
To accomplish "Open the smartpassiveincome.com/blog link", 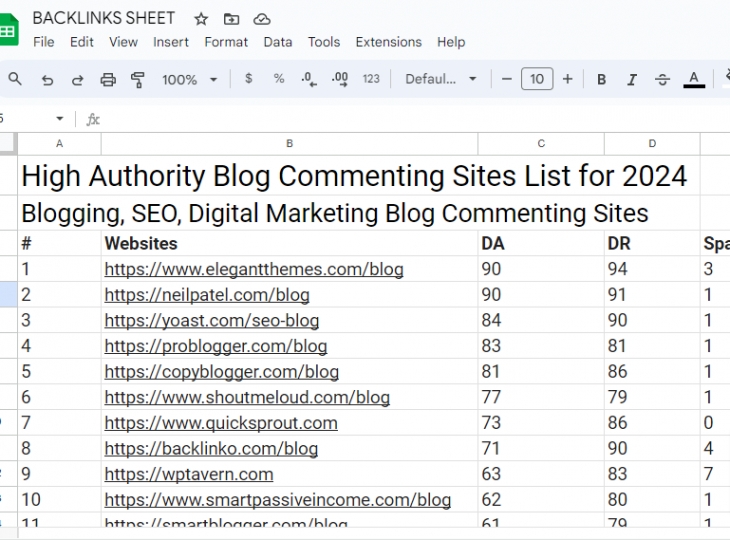I will click(277, 500).
